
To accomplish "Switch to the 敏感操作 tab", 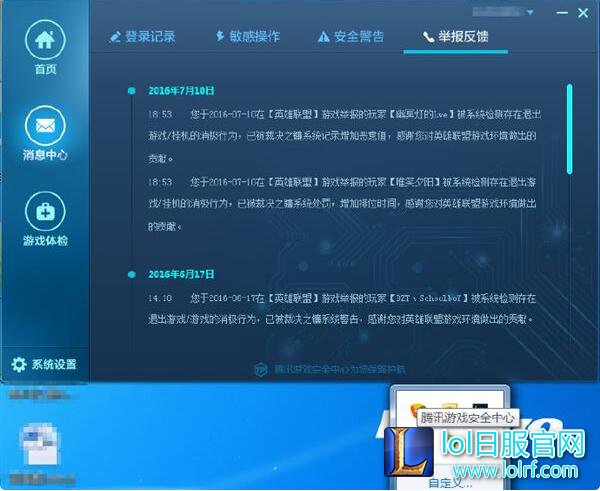I will click(x=247, y=36).
